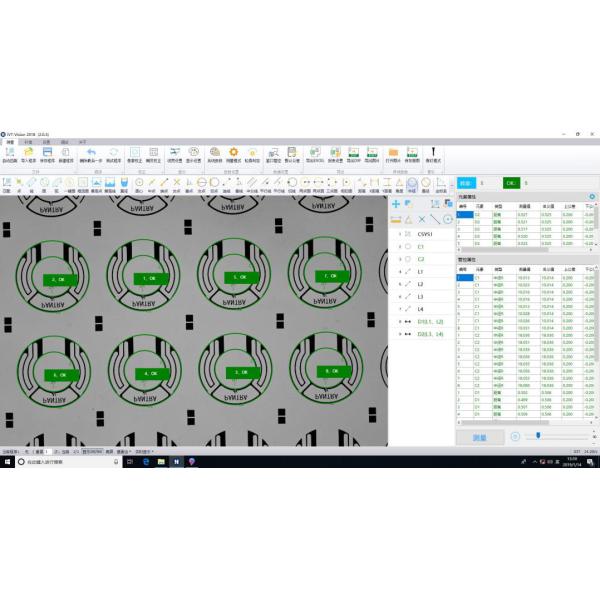This screenshot has height=600, width=600.
Task: Open the measurement settings gear icon
Action: coord(233,152)
